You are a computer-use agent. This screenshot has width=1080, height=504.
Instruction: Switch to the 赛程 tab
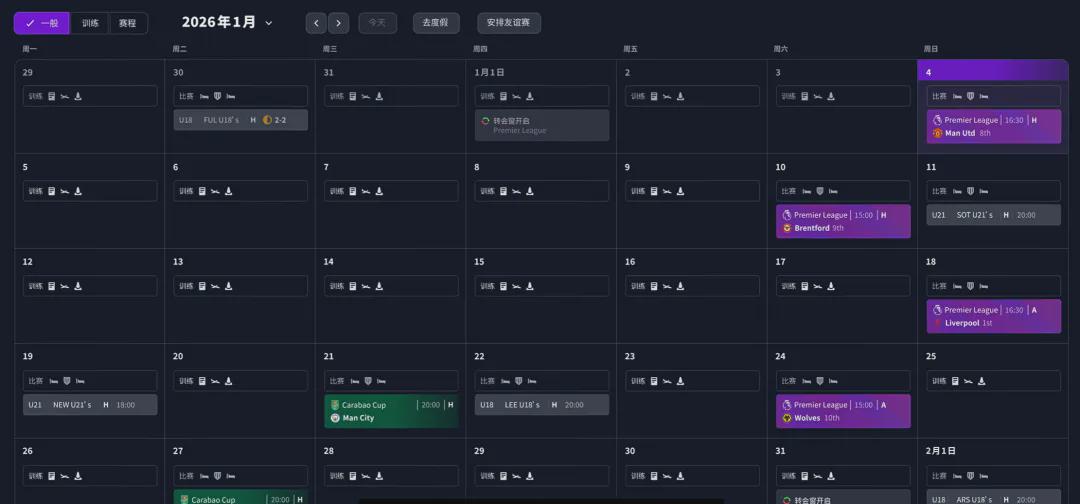[x=126, y=23]
